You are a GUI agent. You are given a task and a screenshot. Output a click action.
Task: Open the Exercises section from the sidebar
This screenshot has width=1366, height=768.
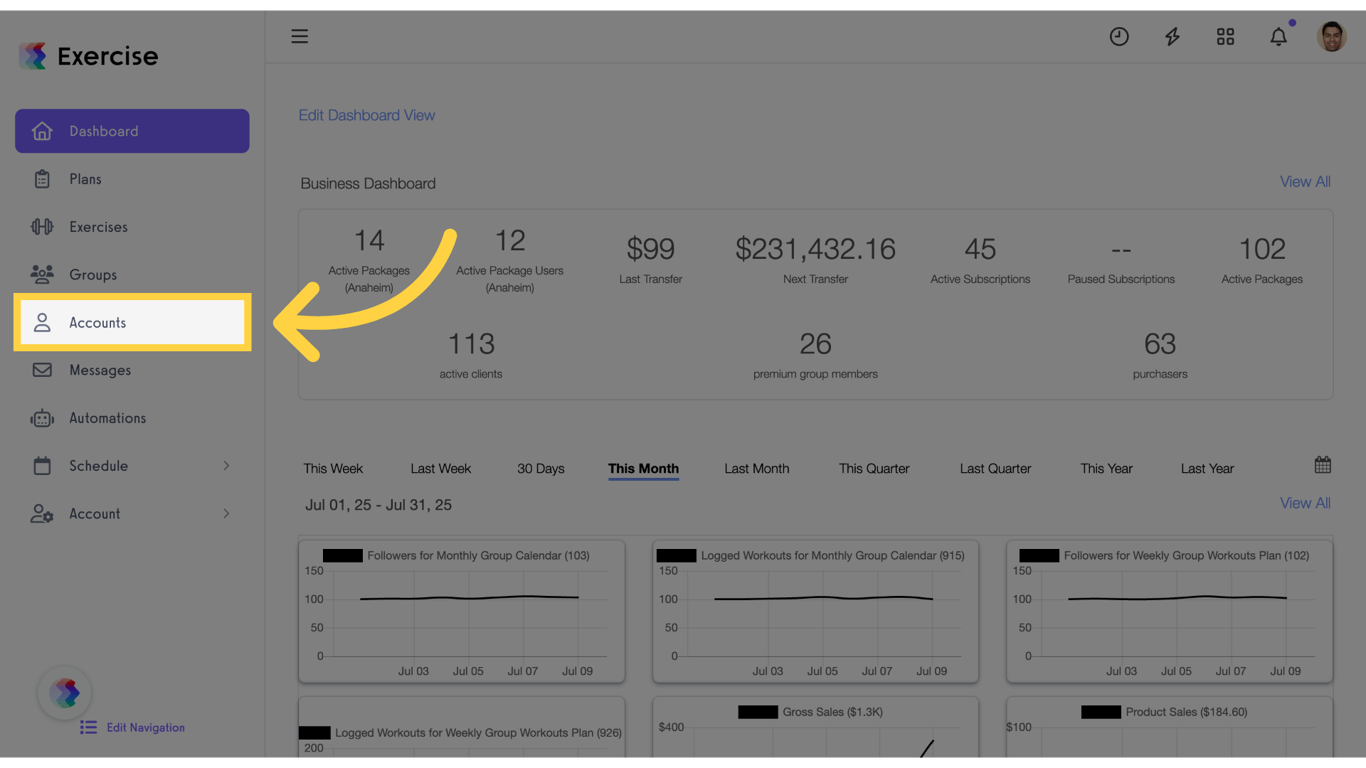pos(100,227)
